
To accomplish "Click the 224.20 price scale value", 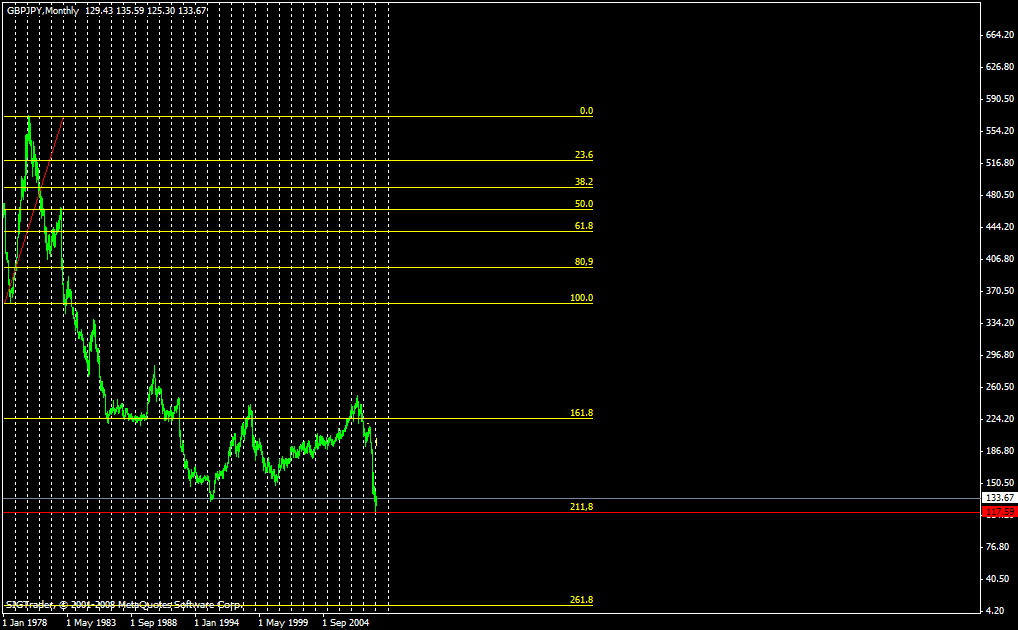I will [1000, 419].
